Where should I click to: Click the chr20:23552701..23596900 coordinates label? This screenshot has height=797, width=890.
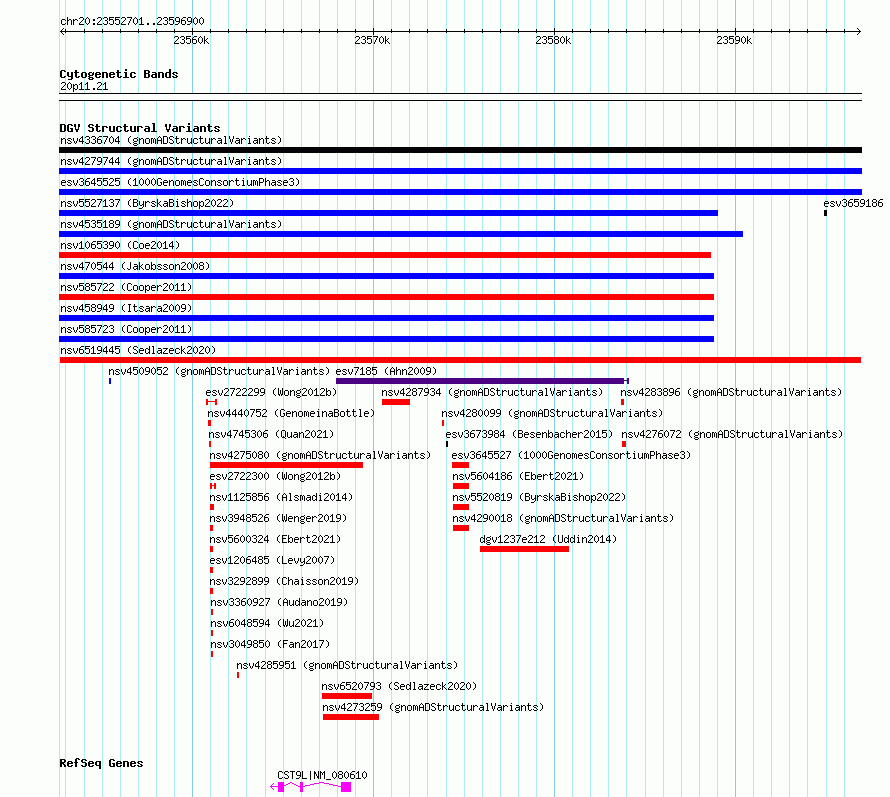pyautogui.click(x=132, y=22)
